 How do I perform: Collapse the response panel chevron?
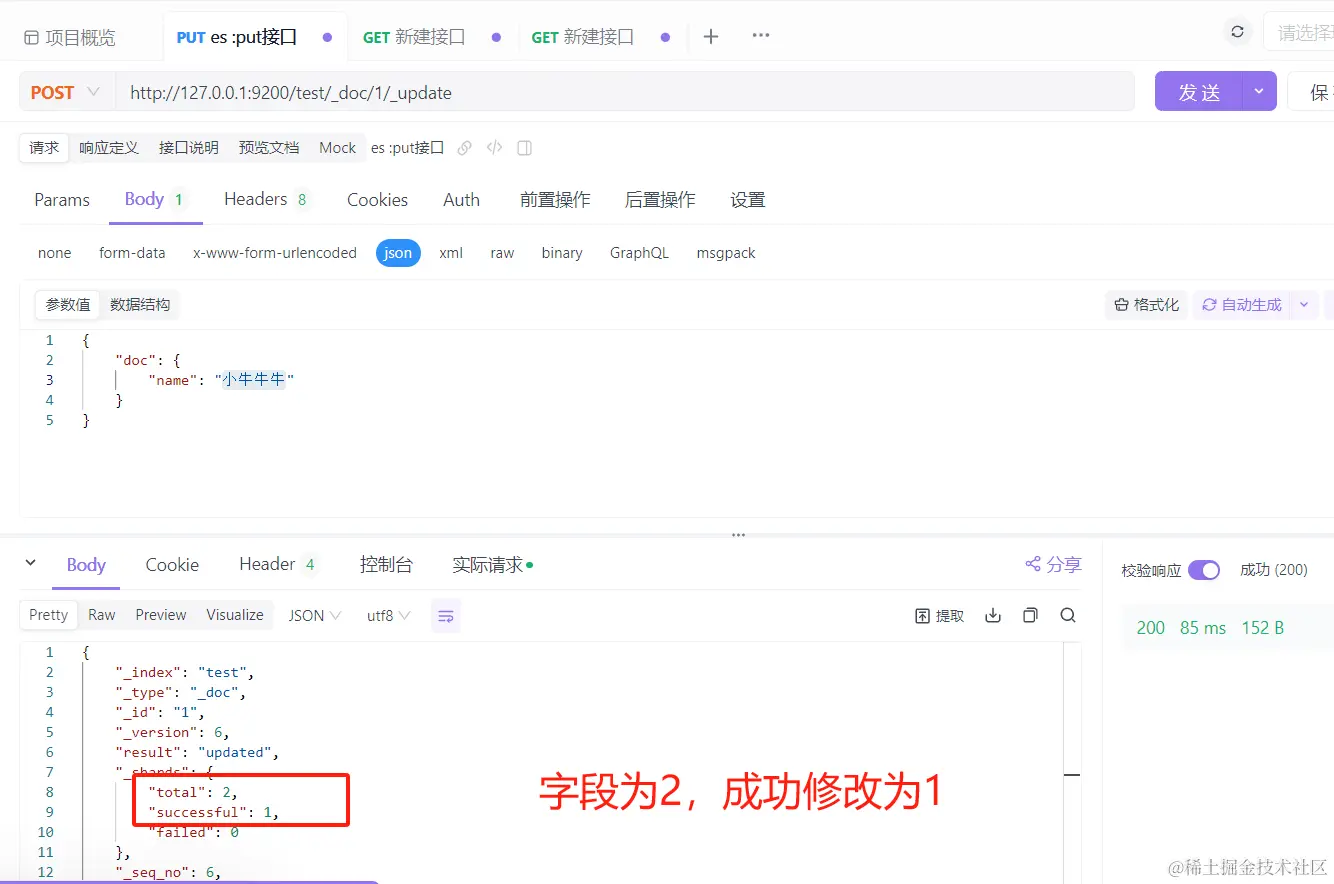pos(31,564)
